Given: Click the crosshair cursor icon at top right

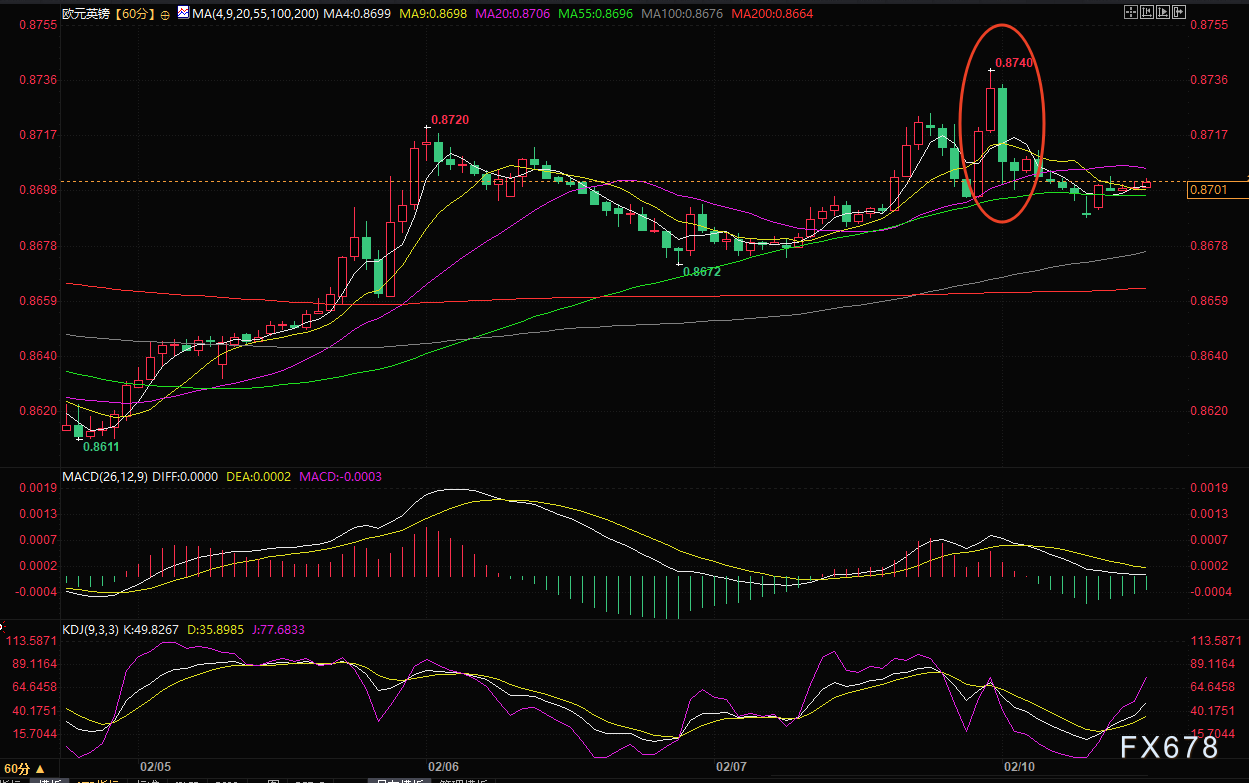Looking at the screenshot, I should (x=1131, y=12).
